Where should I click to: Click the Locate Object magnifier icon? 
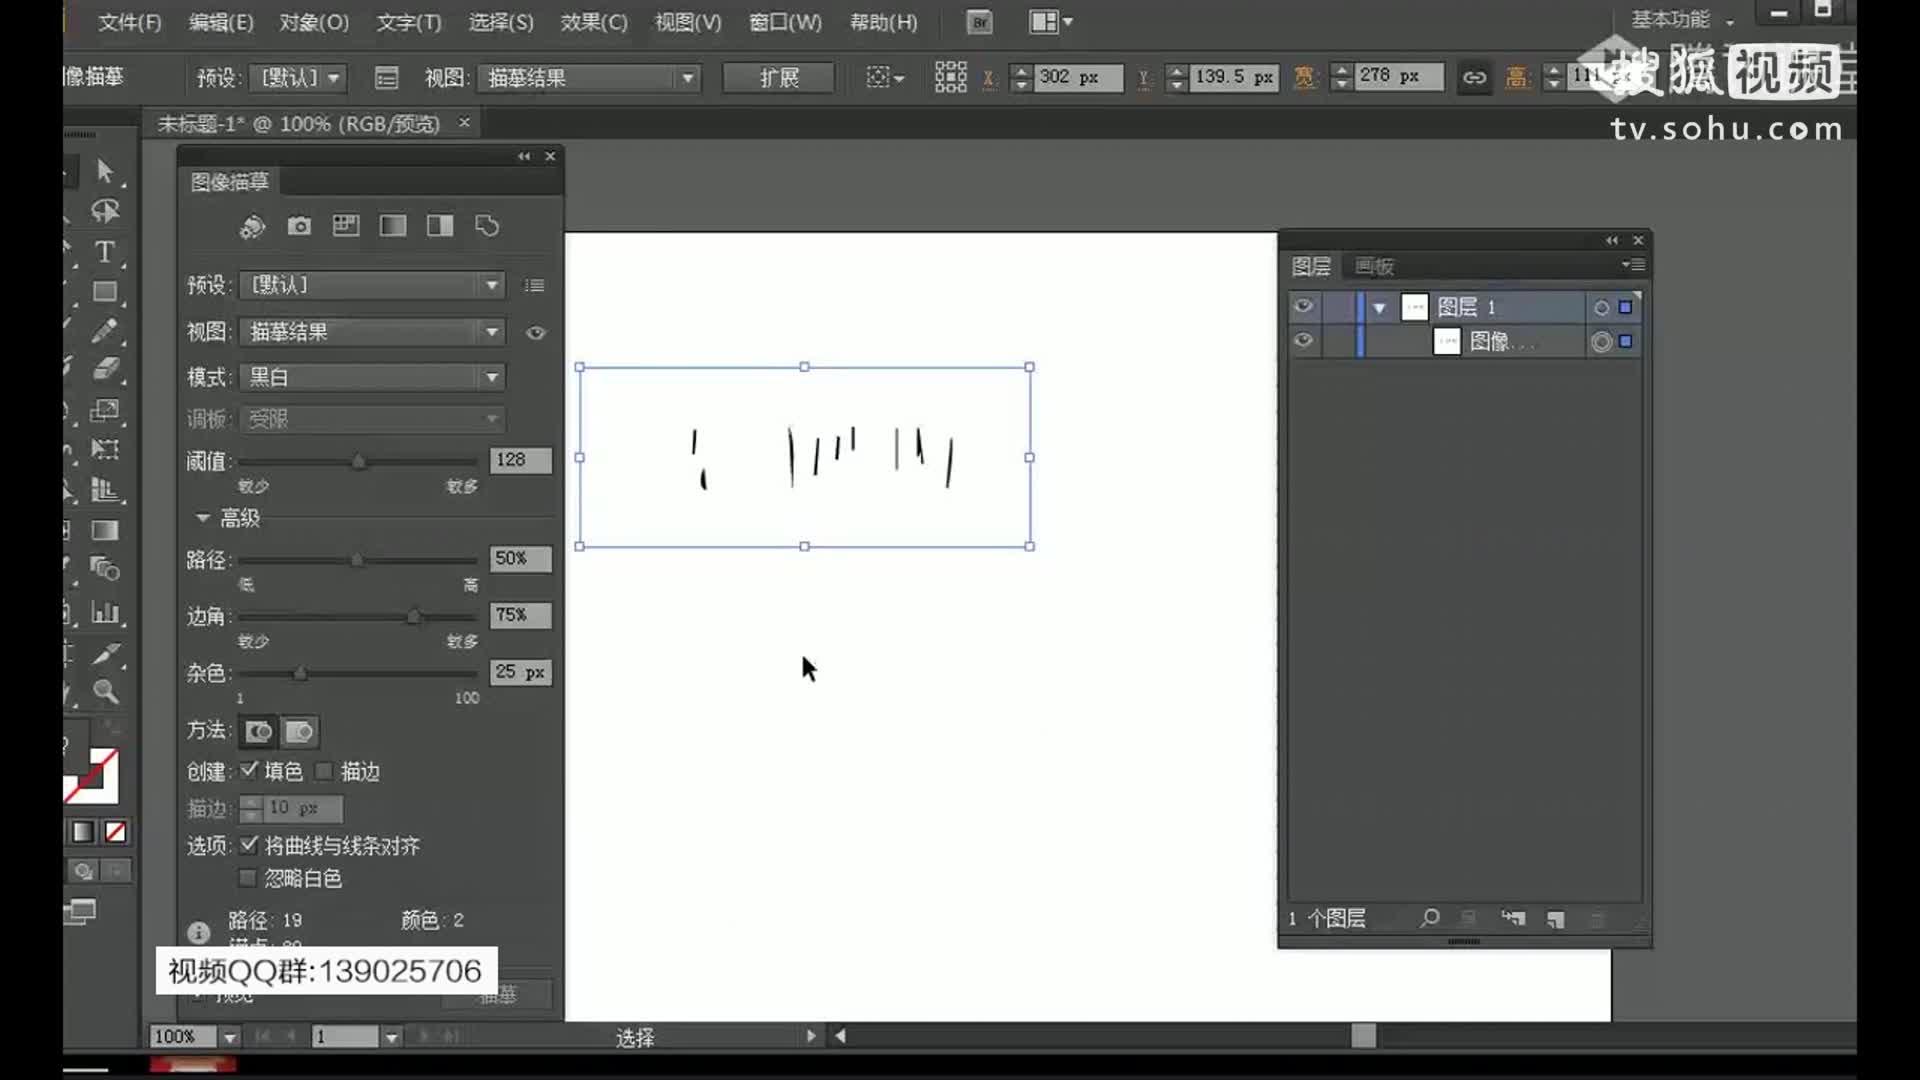pyautogui.click(x=1429, y=918)
